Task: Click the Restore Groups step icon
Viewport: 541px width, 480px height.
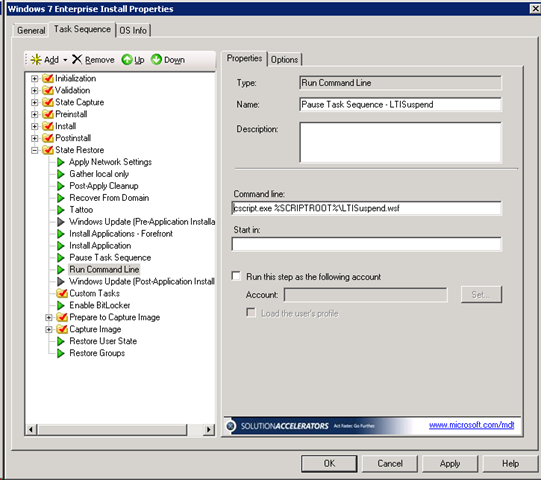Action: (61, 353)
